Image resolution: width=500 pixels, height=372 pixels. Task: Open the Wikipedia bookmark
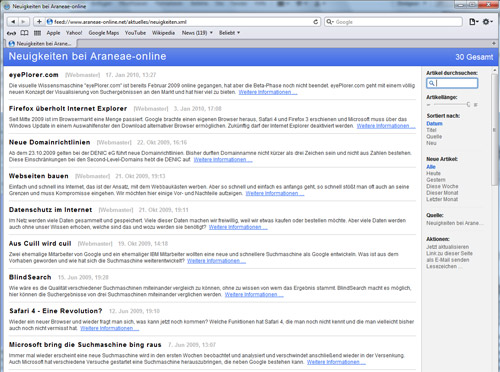pyautogui.click(x=163, y=33)
